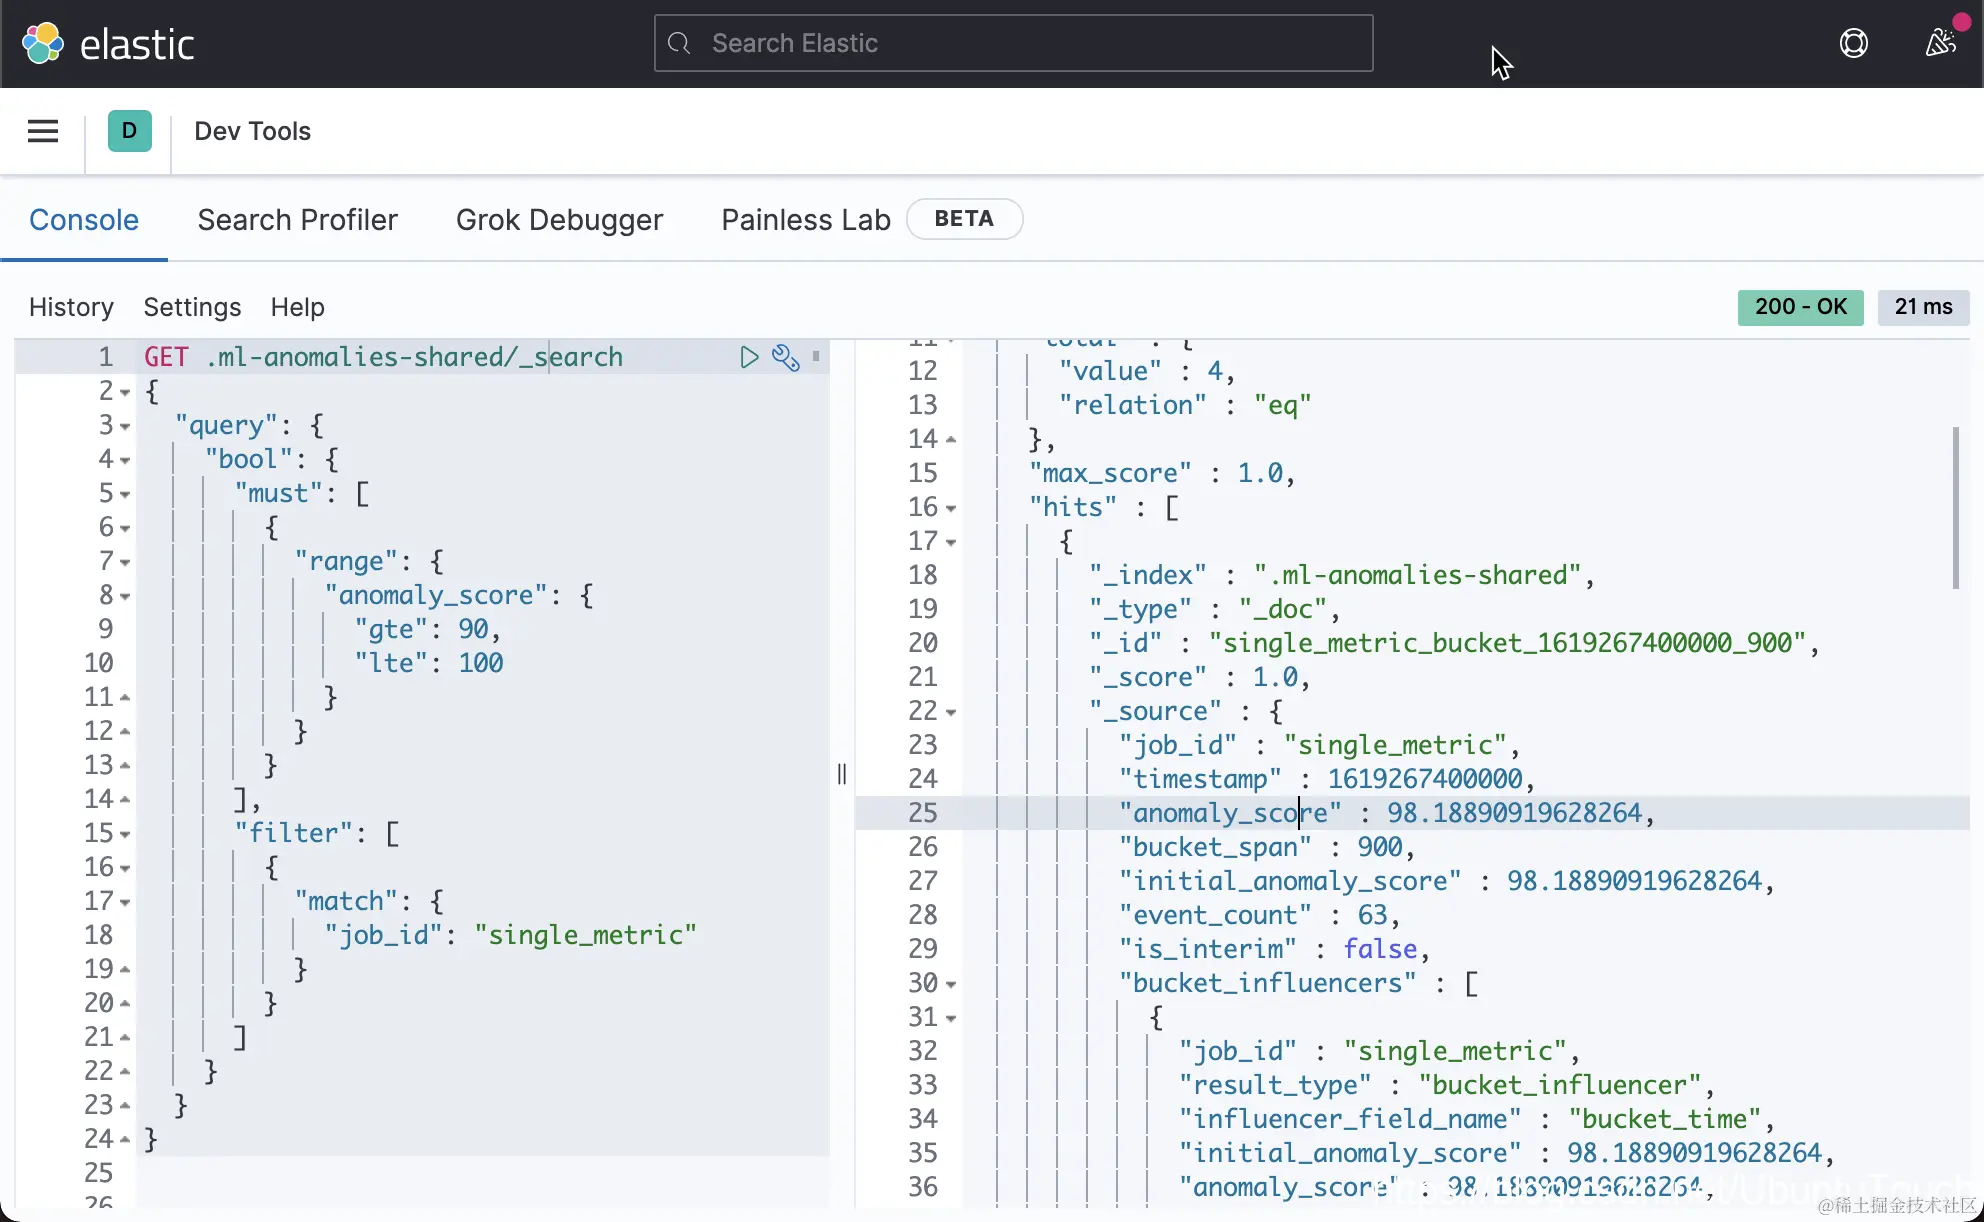Image resolution: width=1984 pixels, height=1222 pixels.
Task: Collapse "bucket_influencers" on response line 30
Action: tap(951, 985)
